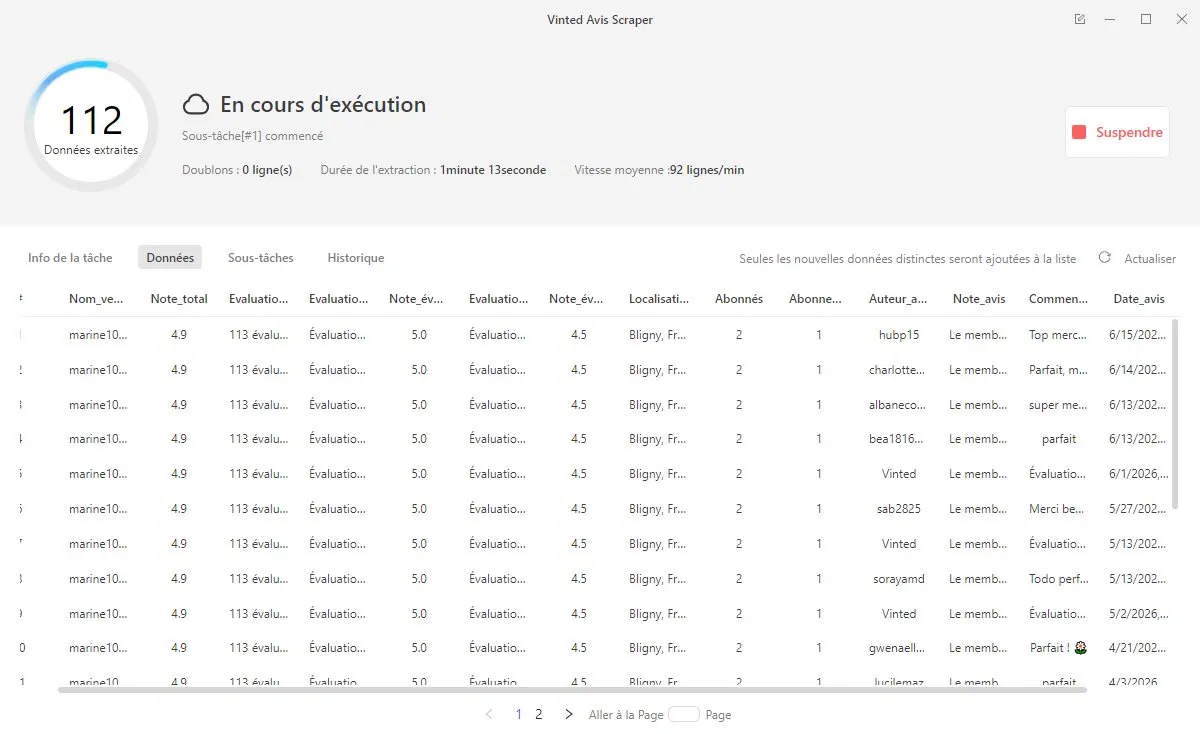Open the Historique tab
This screenshot has height=734, width=1200.
click(x=356, y=258)
